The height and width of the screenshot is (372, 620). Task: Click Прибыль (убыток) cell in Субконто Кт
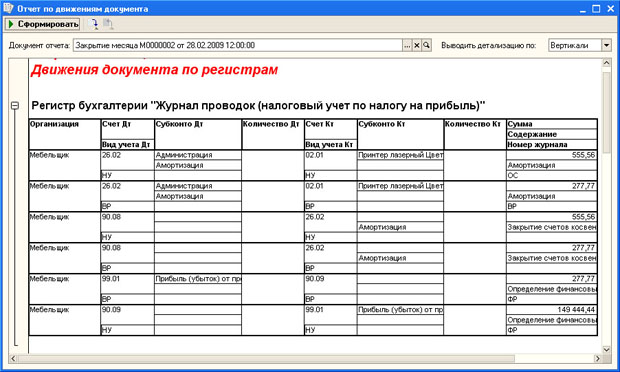point(401,310)
